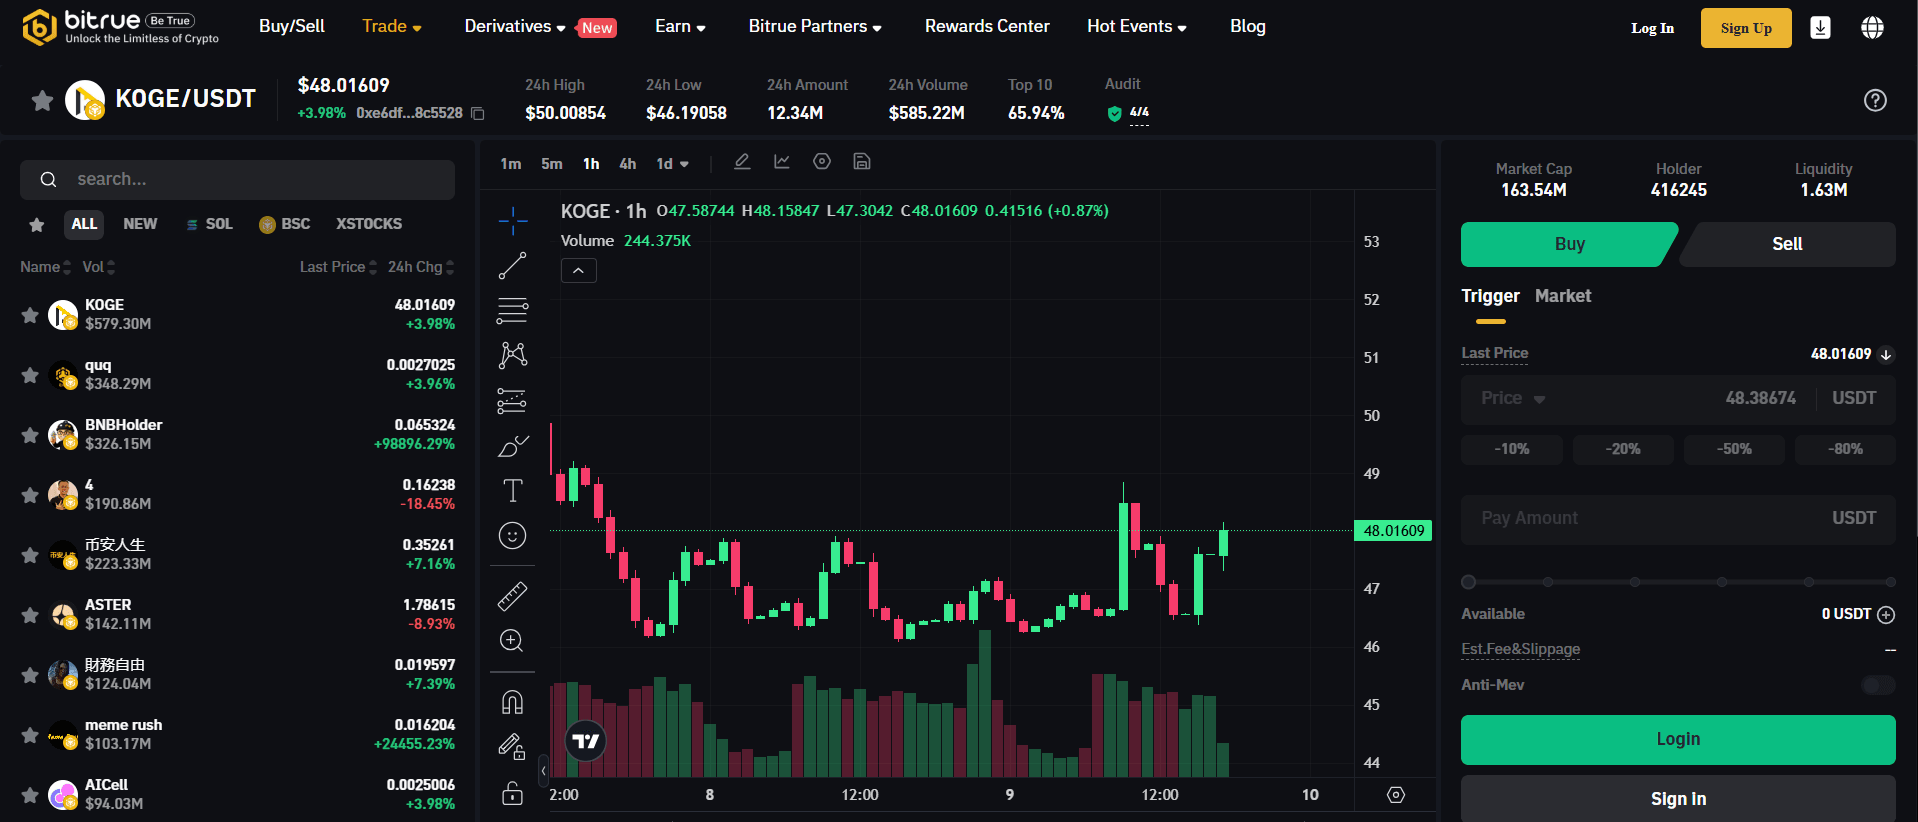This screenshot has width=1918, height=822.
Task: Copy the contract address 0xe6df...8c5528
Action: coord(478,114)
